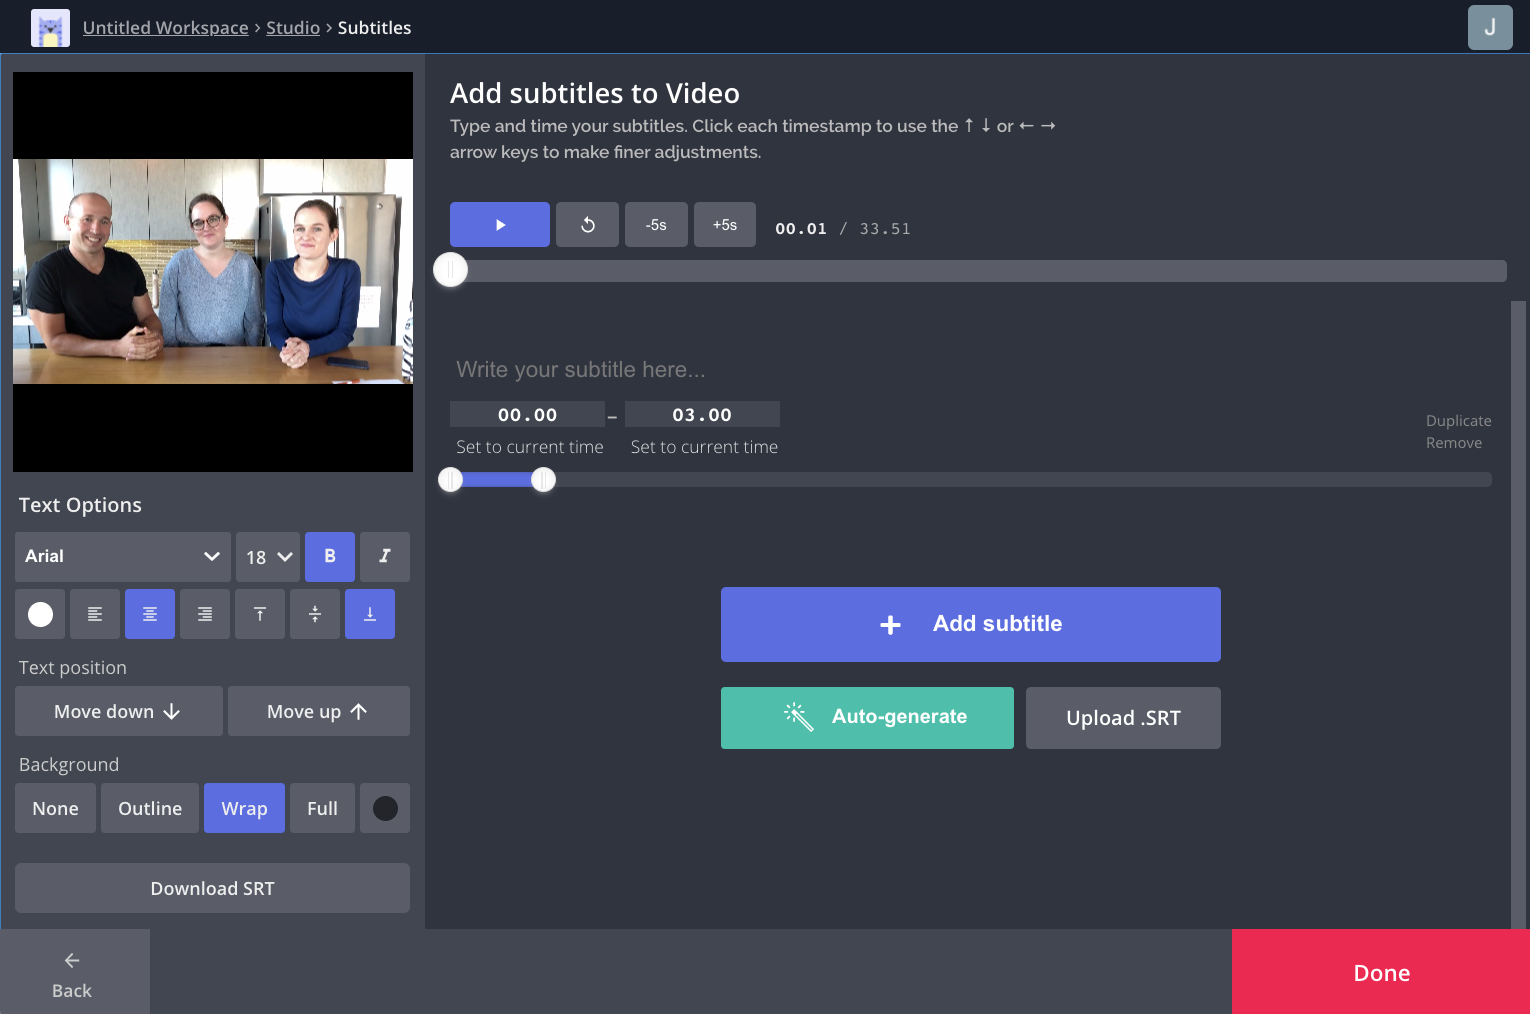Open the subtitle text color swatch
Viewport: 1530px width, 1014px height.
39,613
